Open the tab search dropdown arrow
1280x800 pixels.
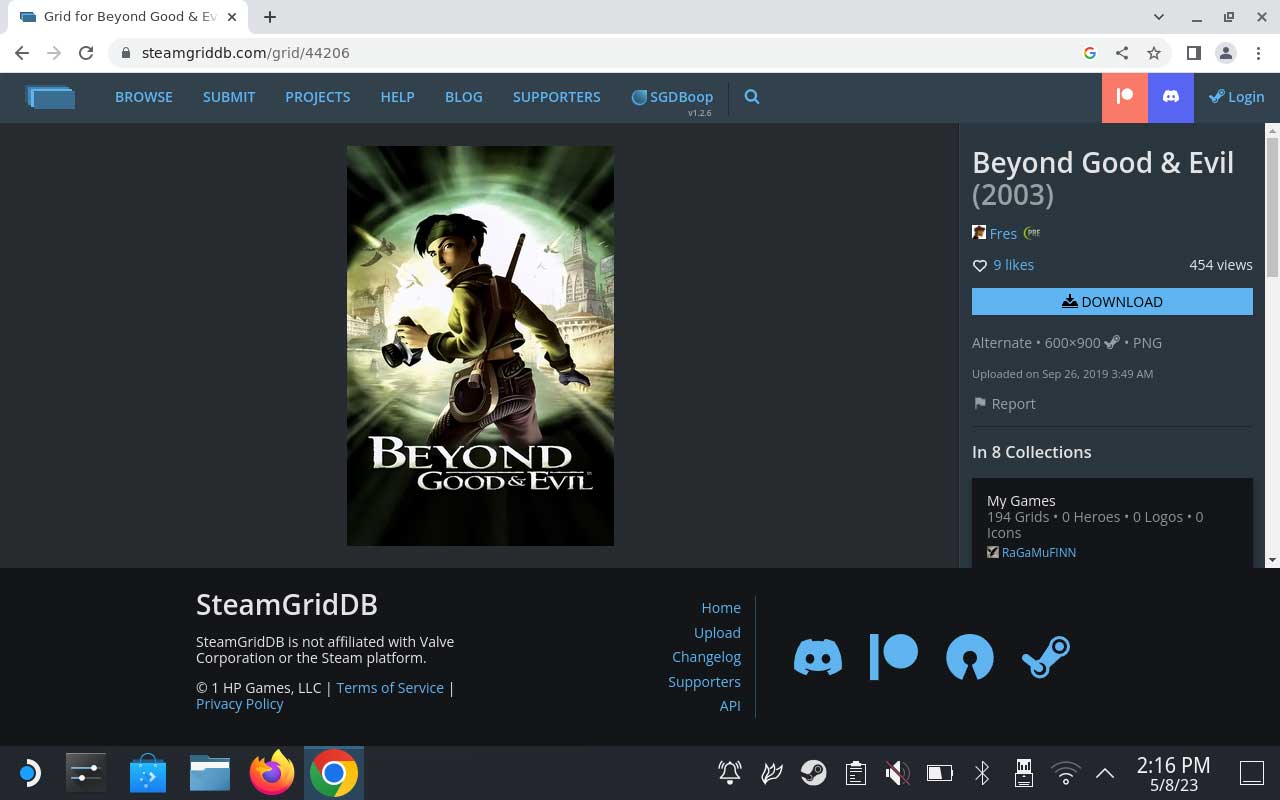pyautogui.click(x=1159, y=17)
